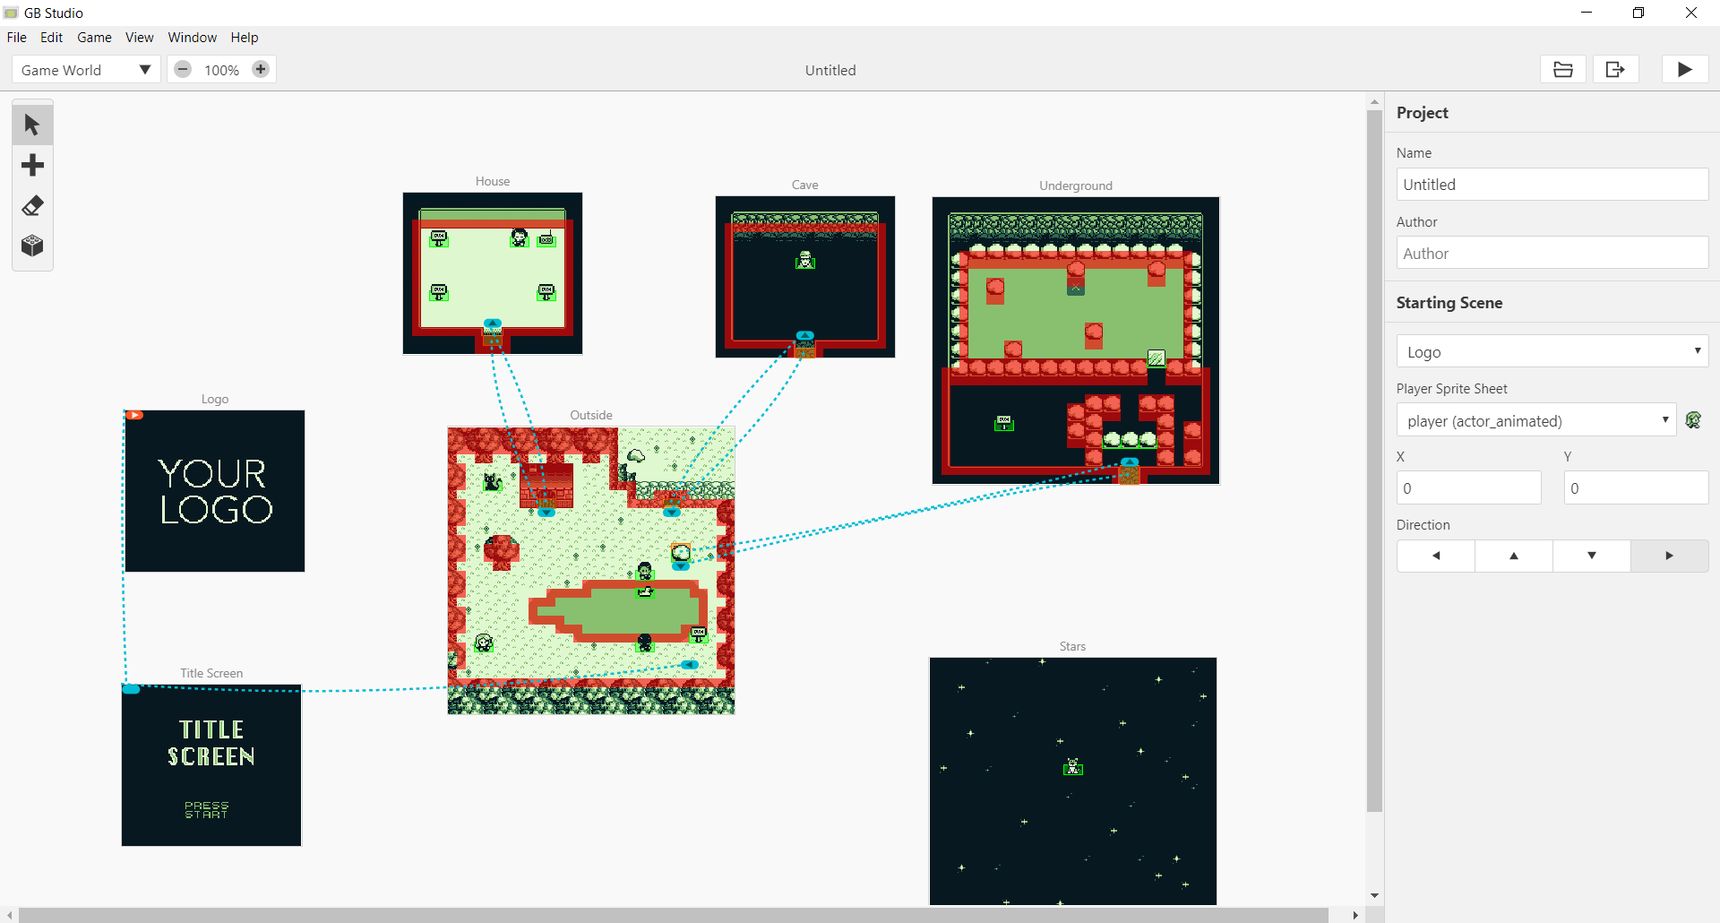Open project folder icon
This screenshot has height=923, width=1720.
[1563, 69]
